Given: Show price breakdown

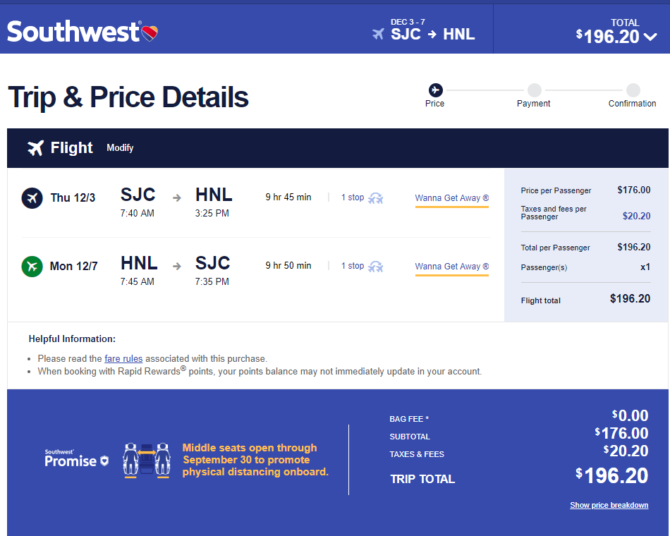Looking at the screenshot, I should pyautogui.click(x=609, y=505).
